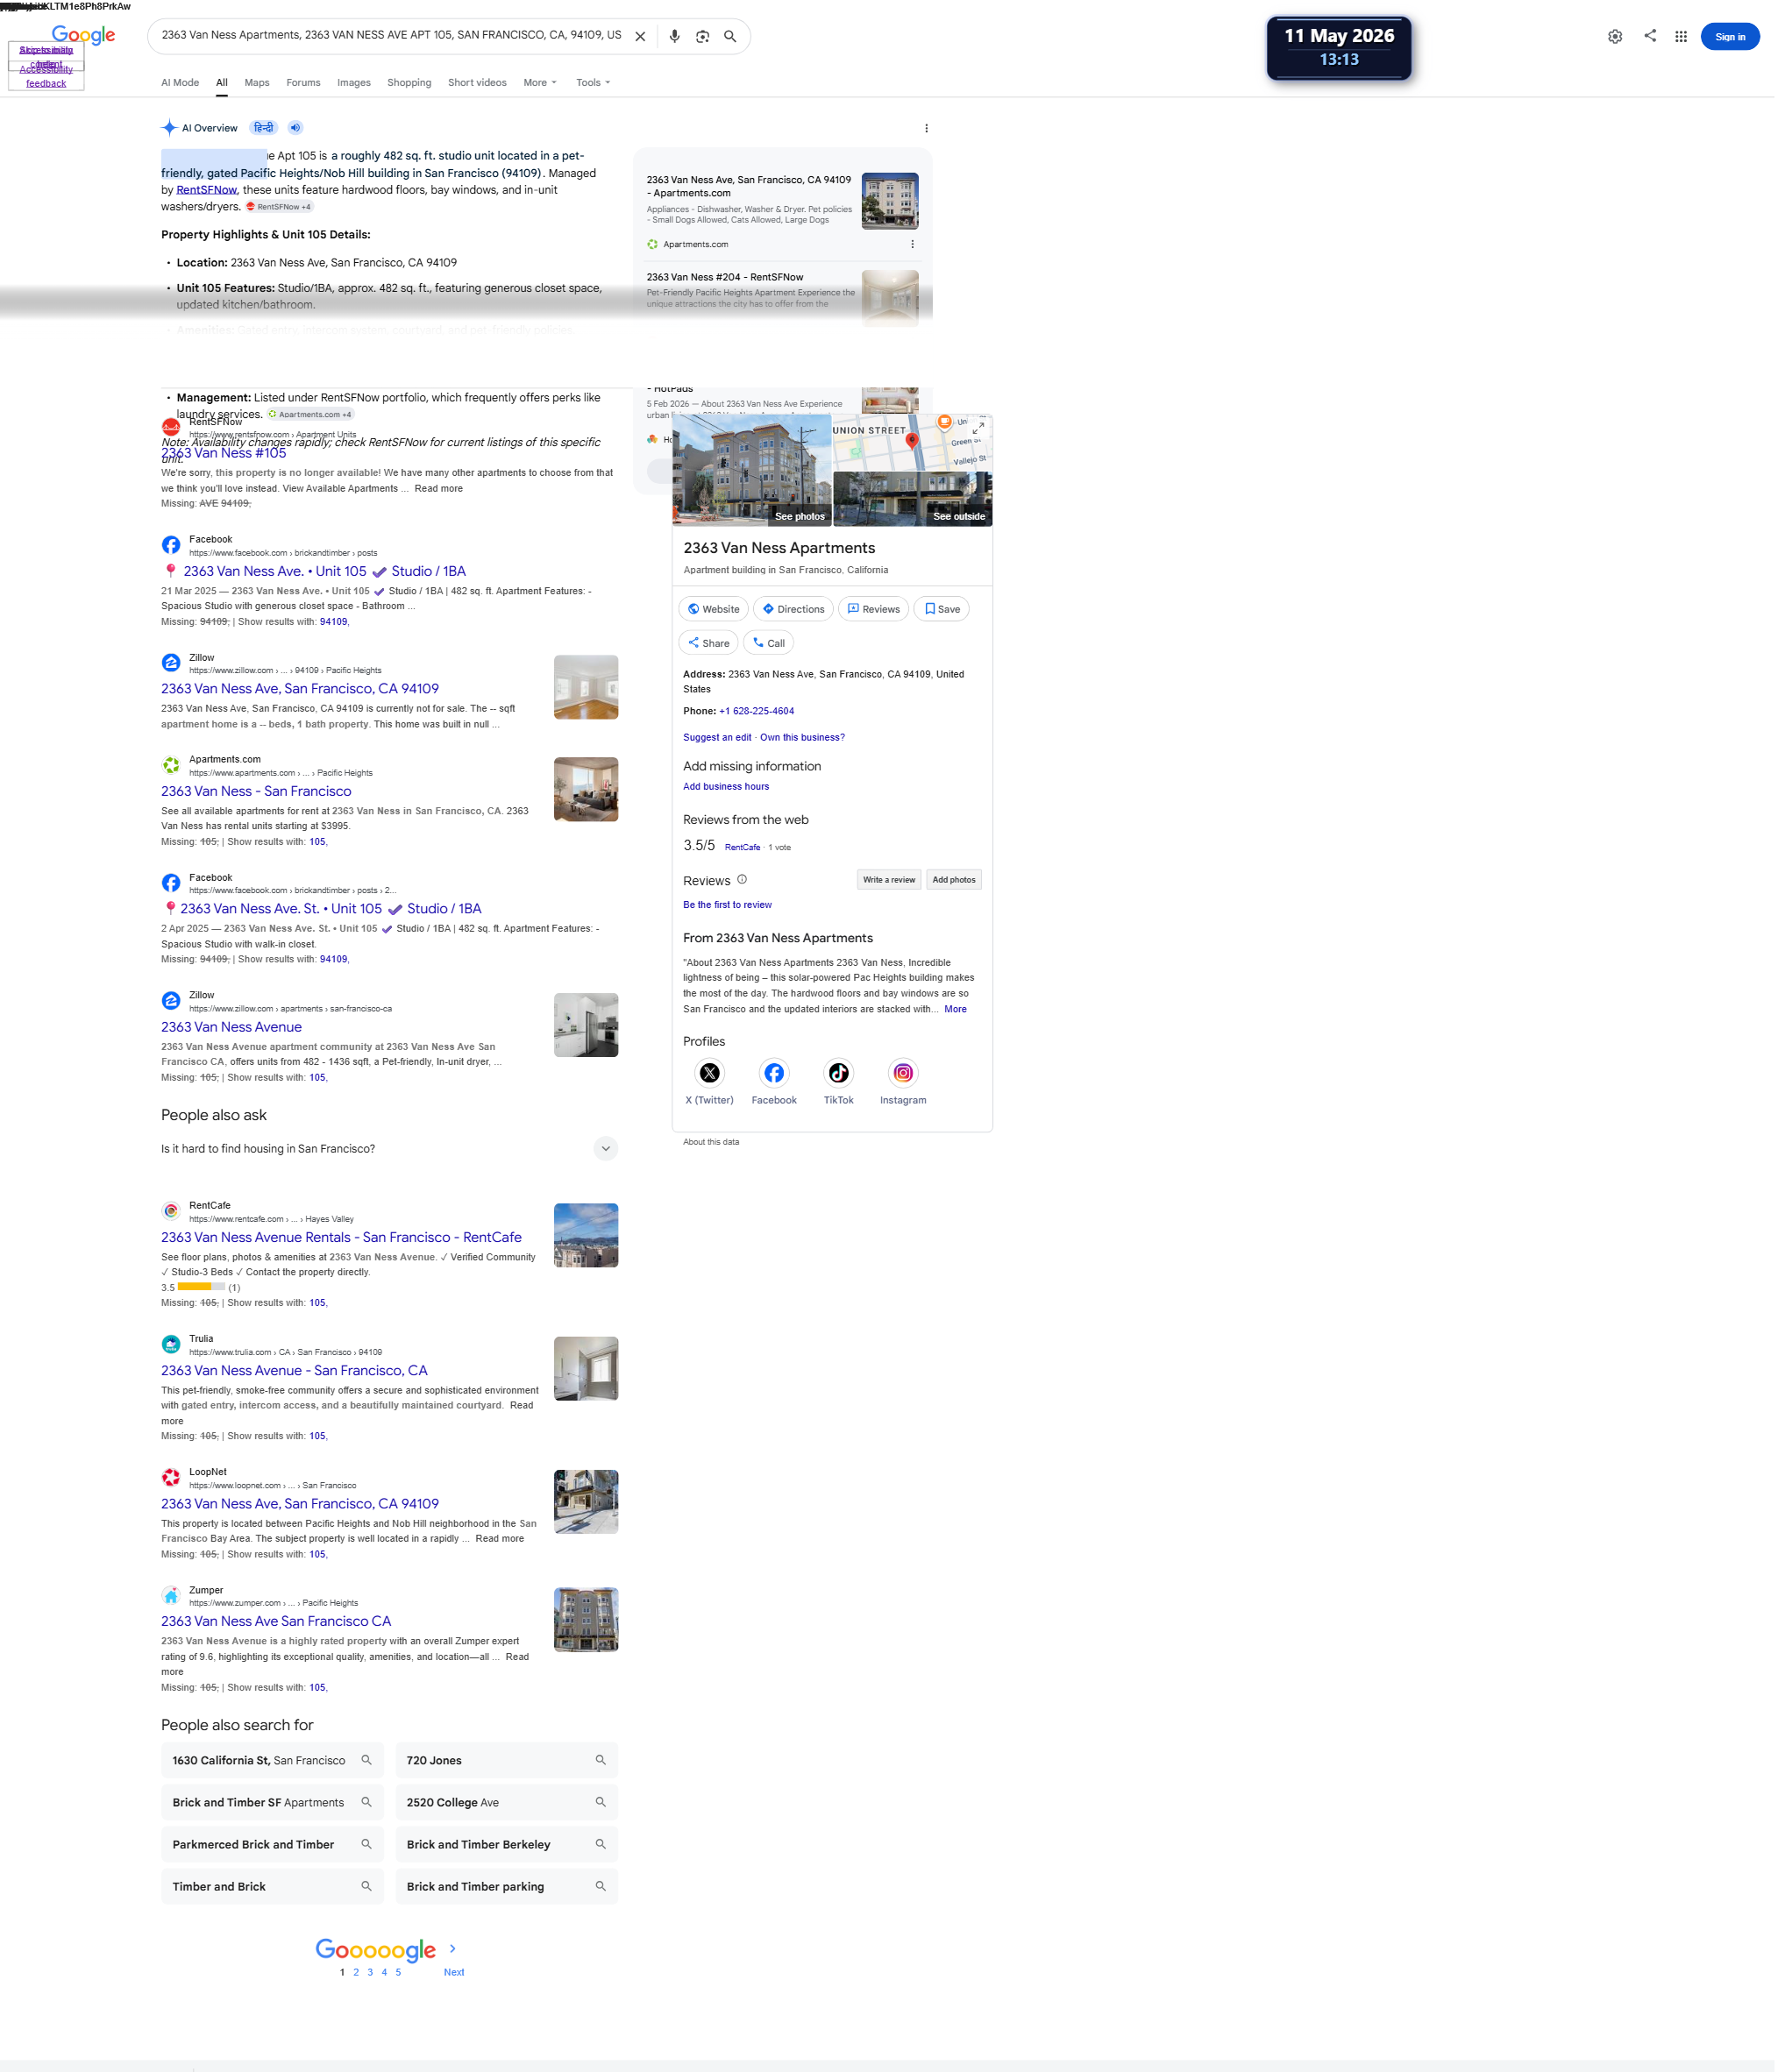Expand the map with the fullscreen icon

[x=984, y=430]
